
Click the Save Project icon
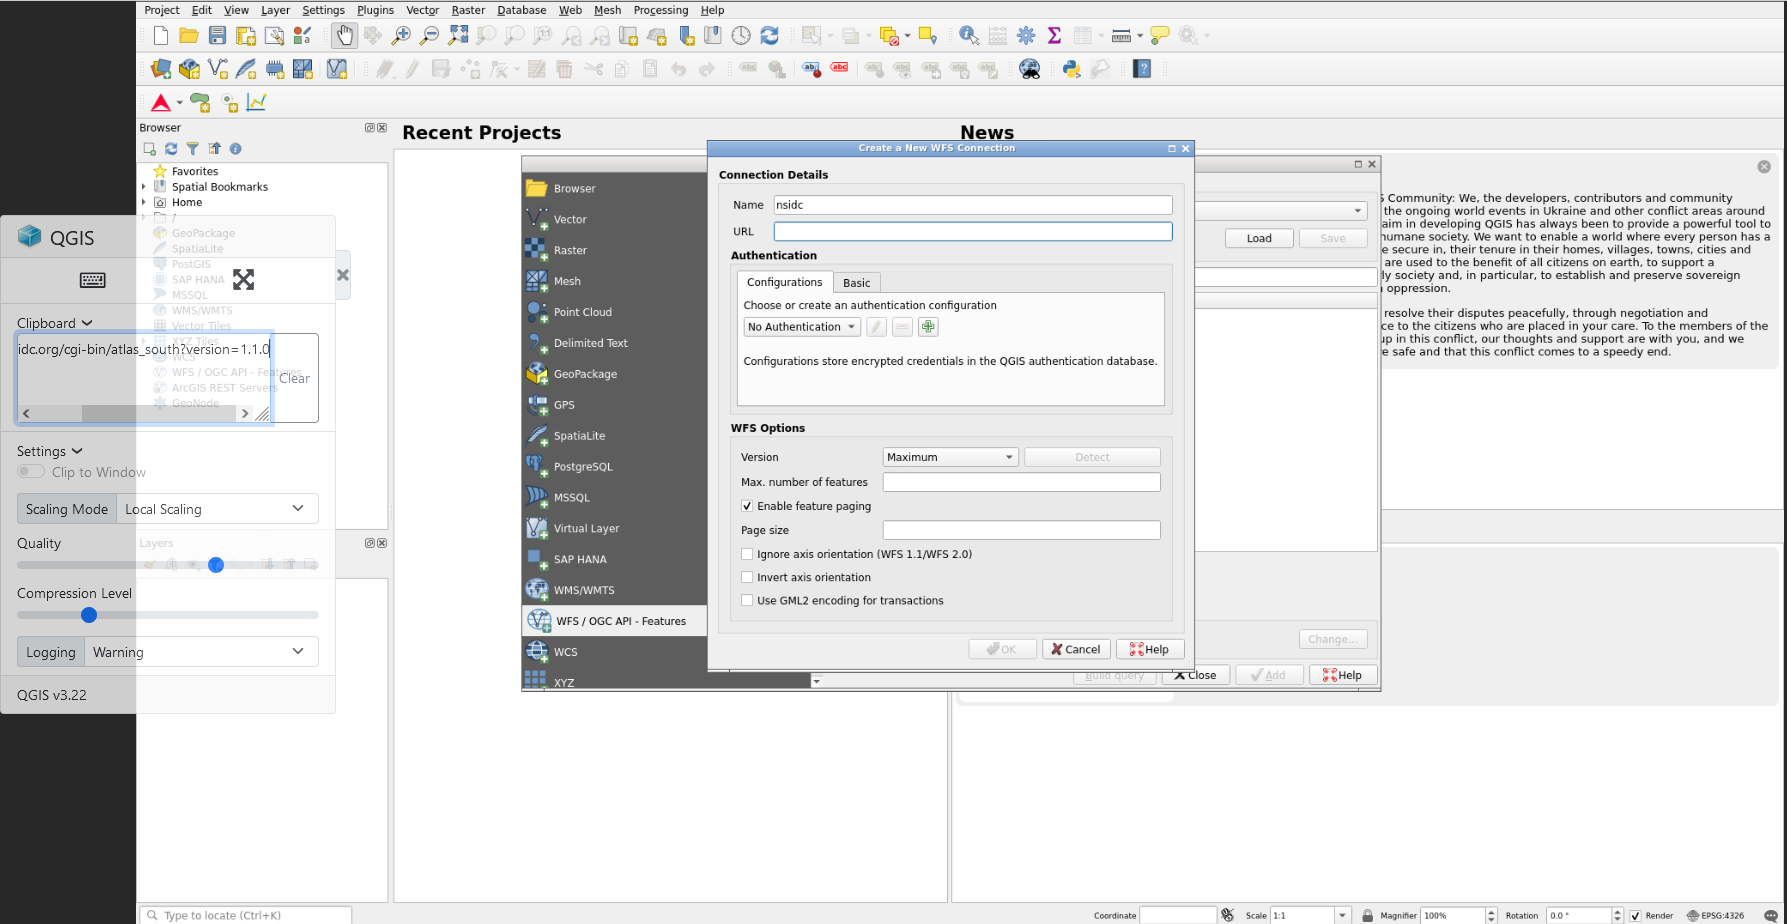[x=217, y=36]
